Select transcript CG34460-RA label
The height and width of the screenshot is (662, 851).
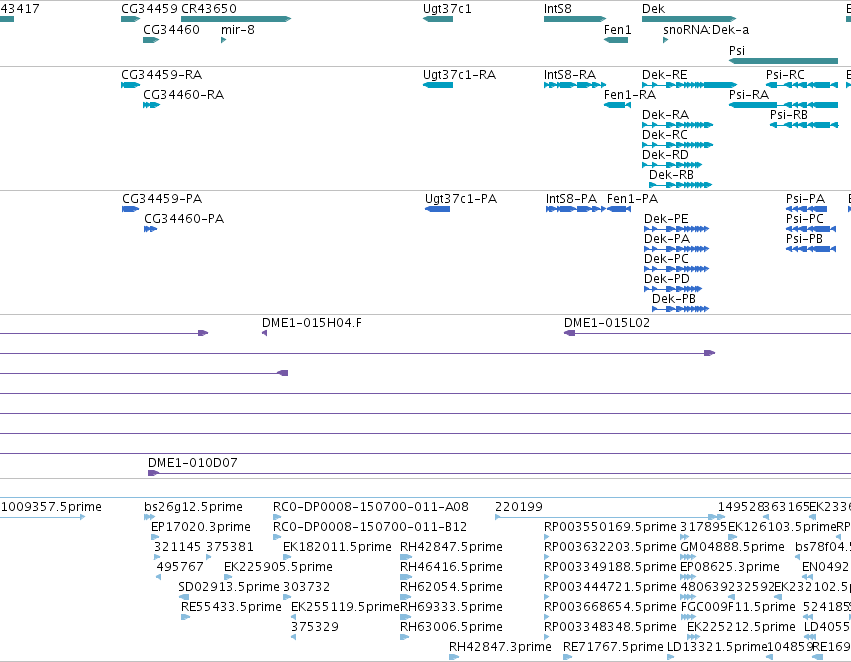pos(183,94)
